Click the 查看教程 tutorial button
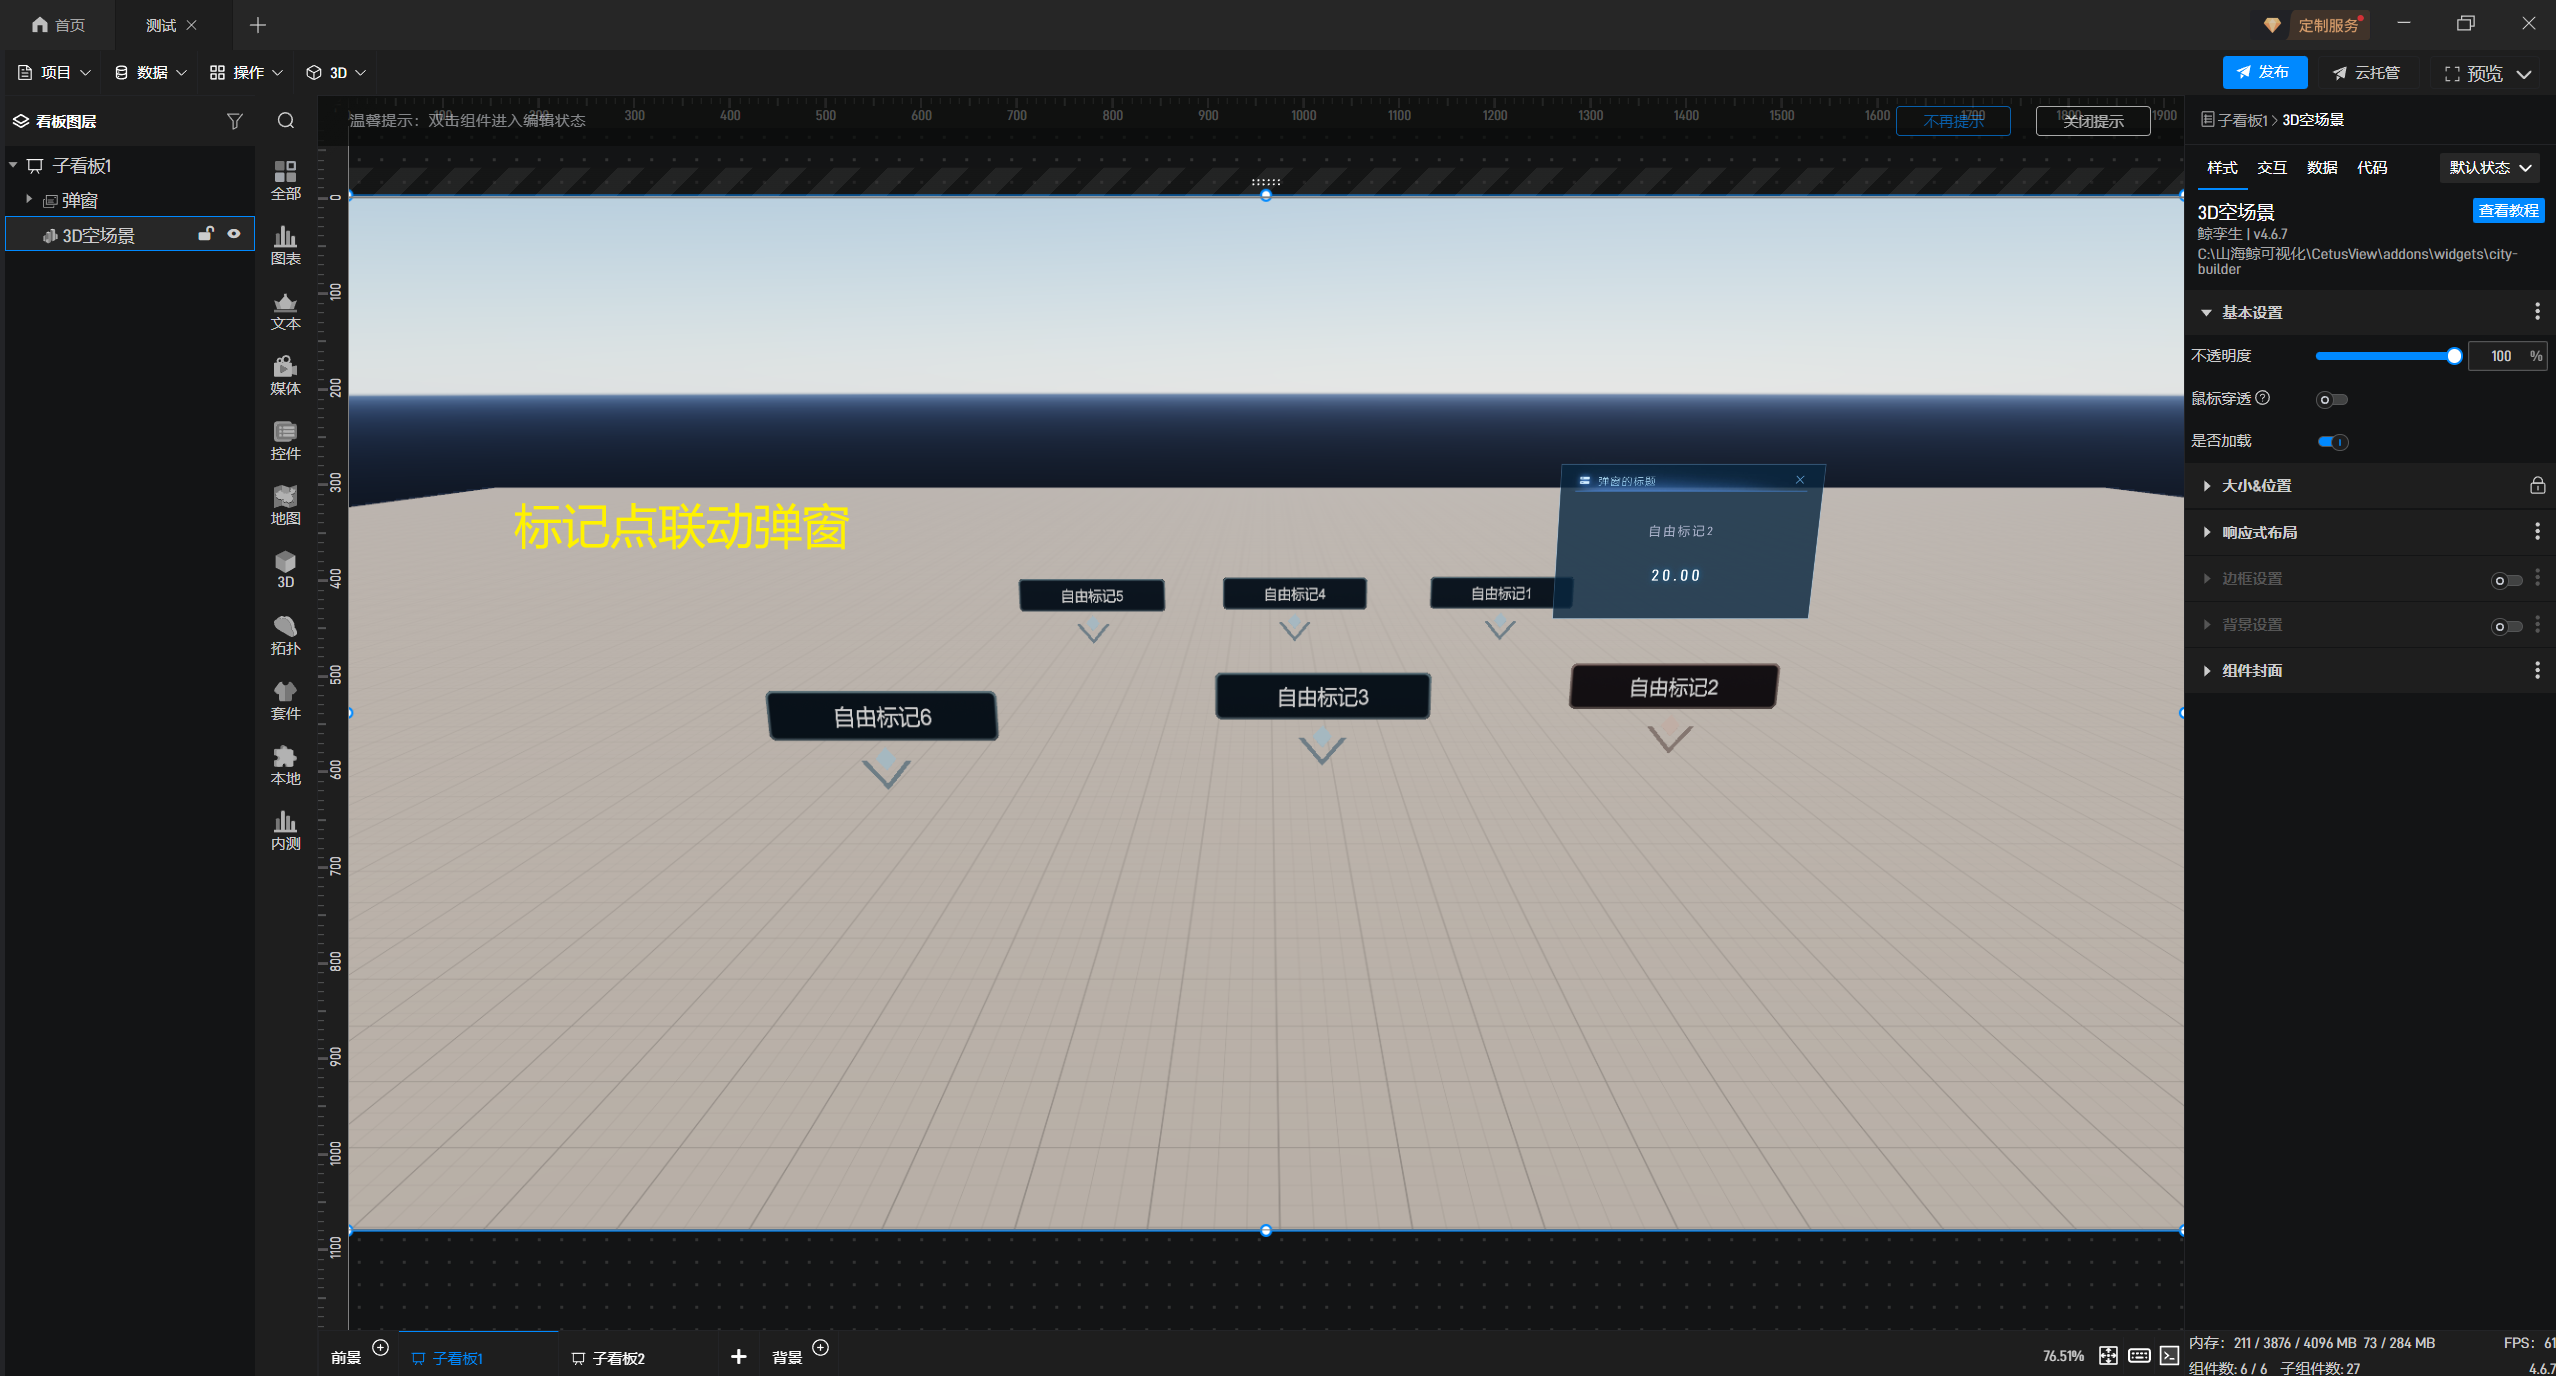 [2507, 211]
